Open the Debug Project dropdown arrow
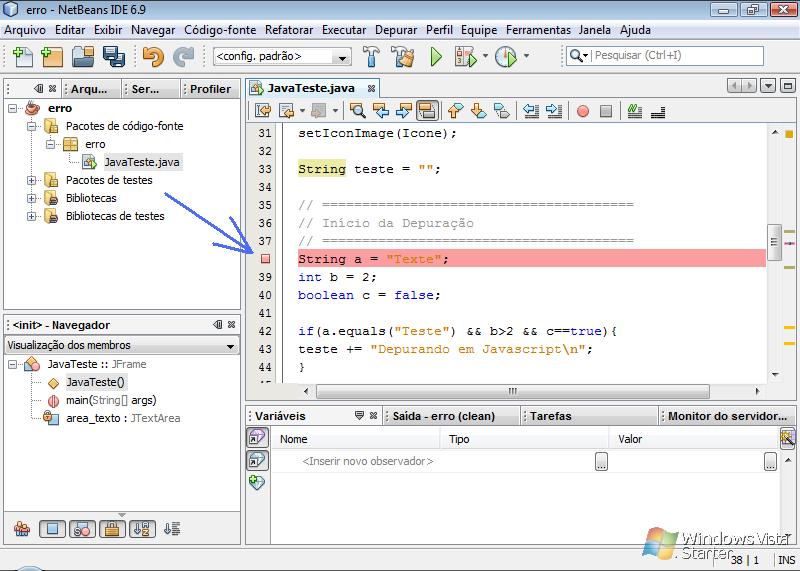Image resolution: width=800 pixels, height=571 pixels. point(485,56)
